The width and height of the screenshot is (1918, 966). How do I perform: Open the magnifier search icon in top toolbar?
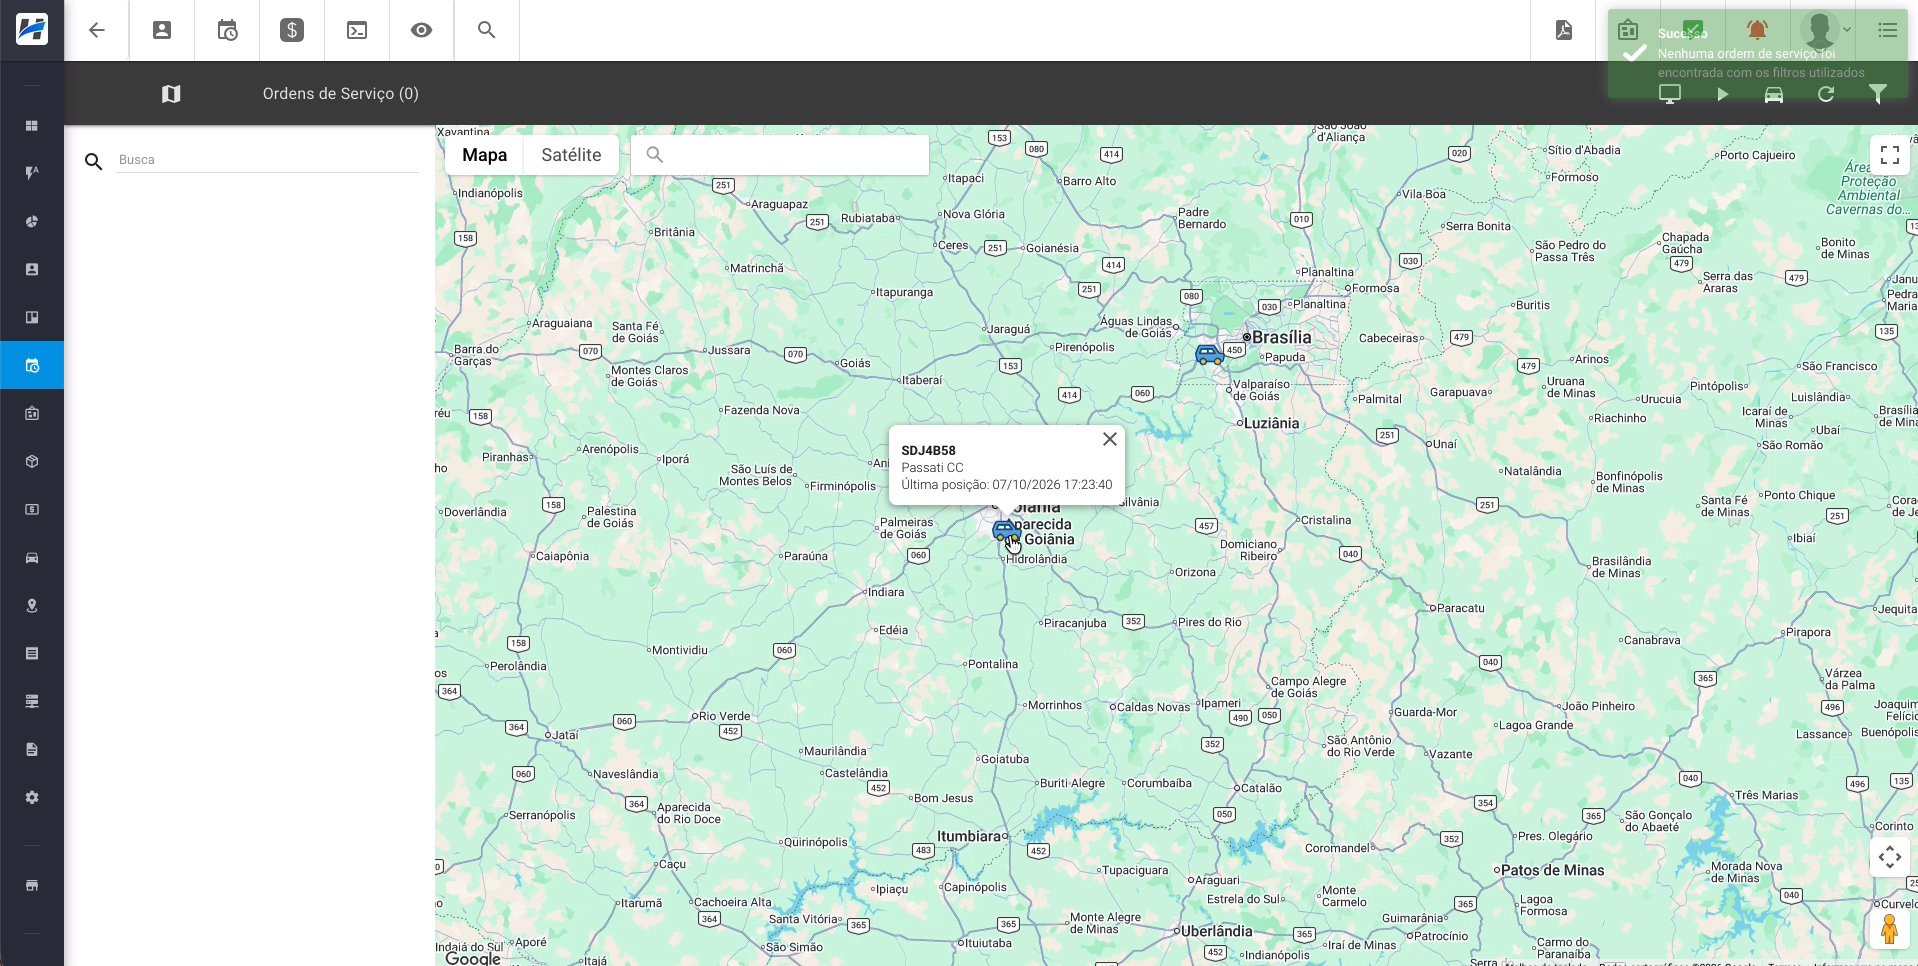487,30
